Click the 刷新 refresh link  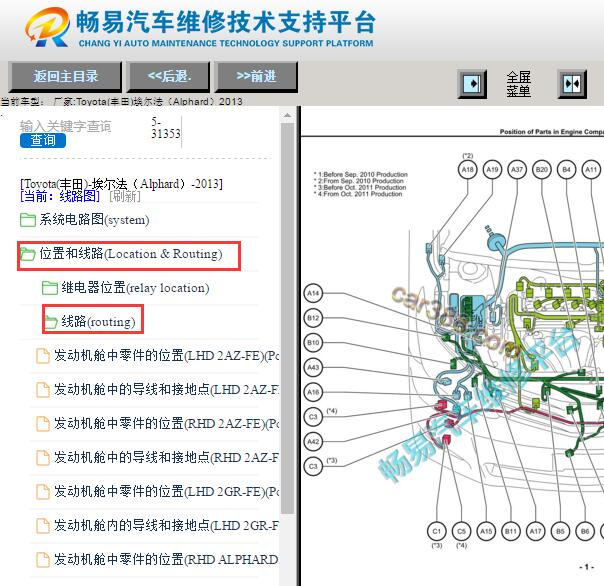tap(125, 196)
